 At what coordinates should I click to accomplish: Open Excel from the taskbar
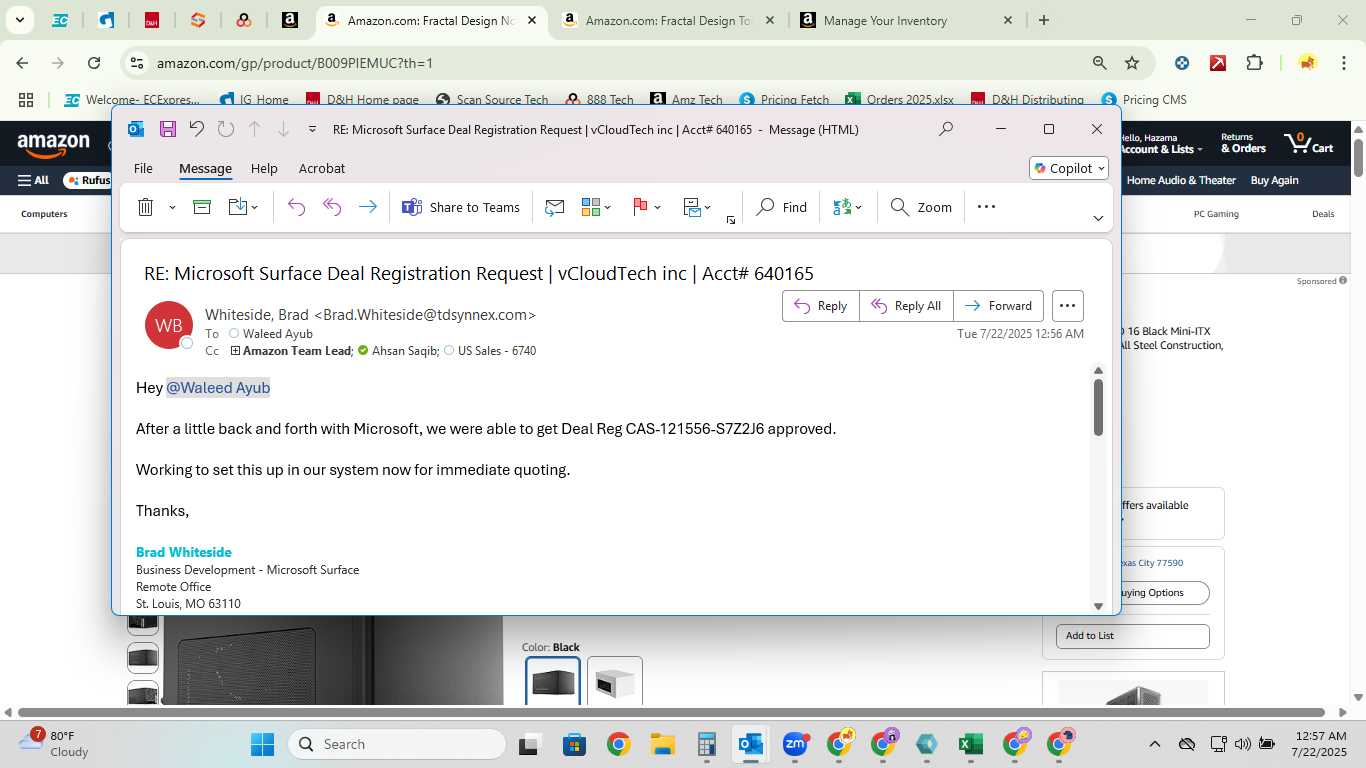pyautogui.click(x=970, y=744)
